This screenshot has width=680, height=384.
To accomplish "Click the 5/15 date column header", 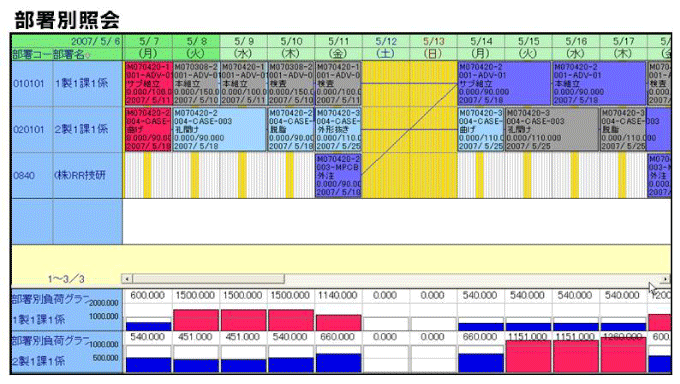I will click(529, 42).
